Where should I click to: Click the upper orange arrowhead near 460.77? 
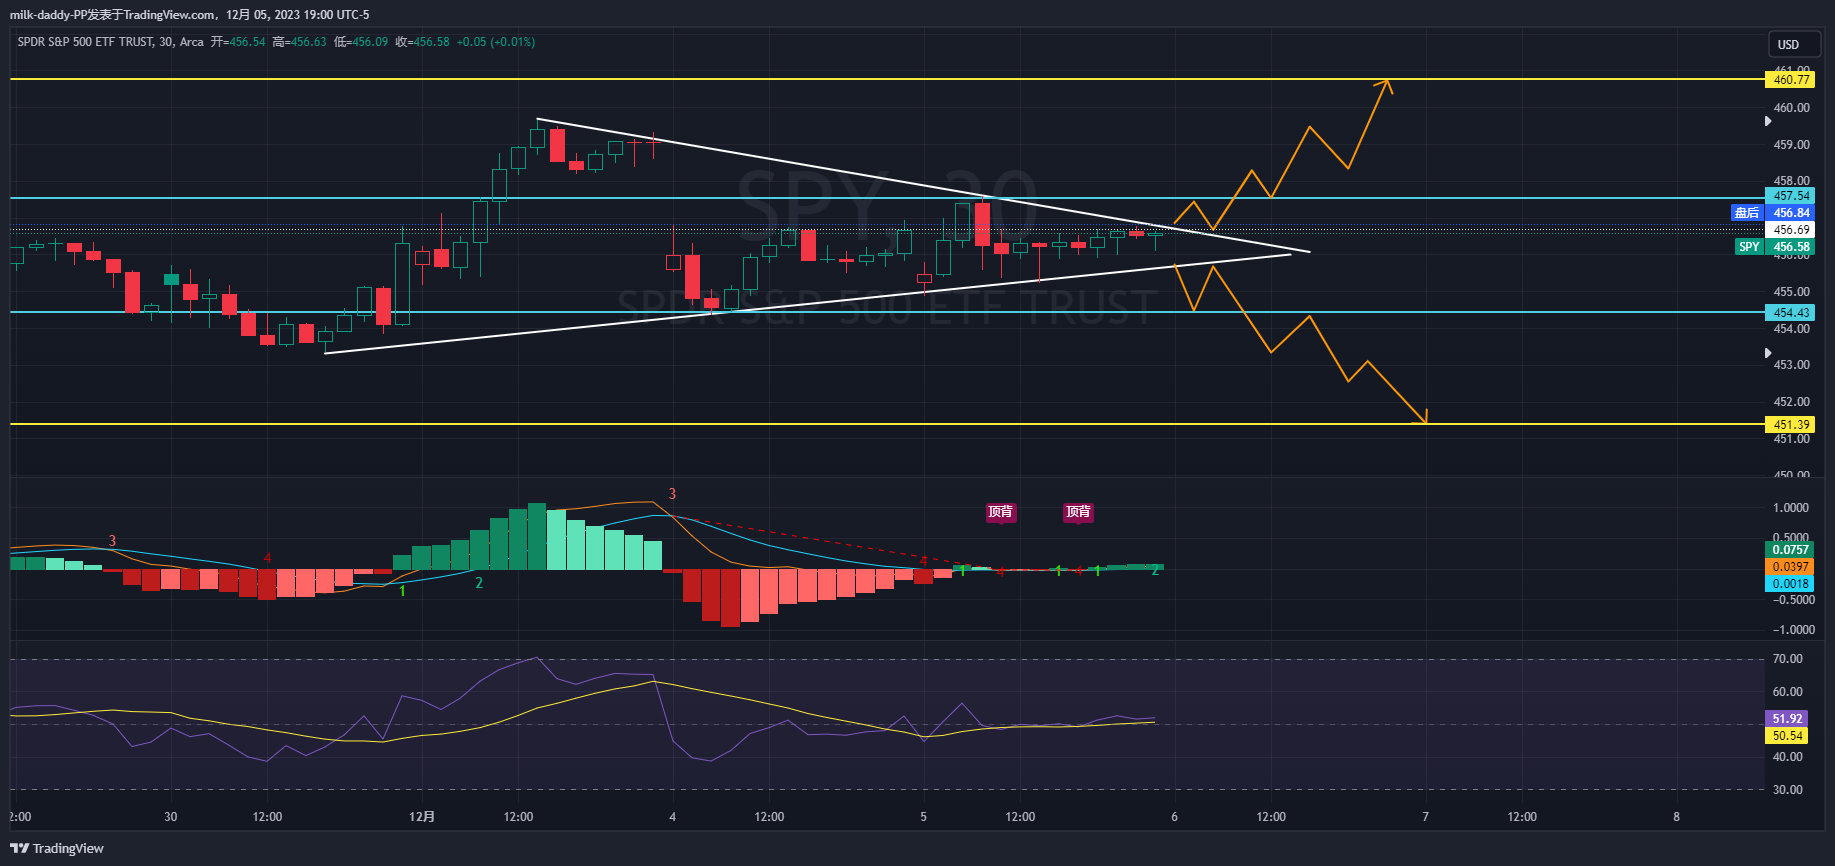pyautogui.click(x=1386, y=83)
